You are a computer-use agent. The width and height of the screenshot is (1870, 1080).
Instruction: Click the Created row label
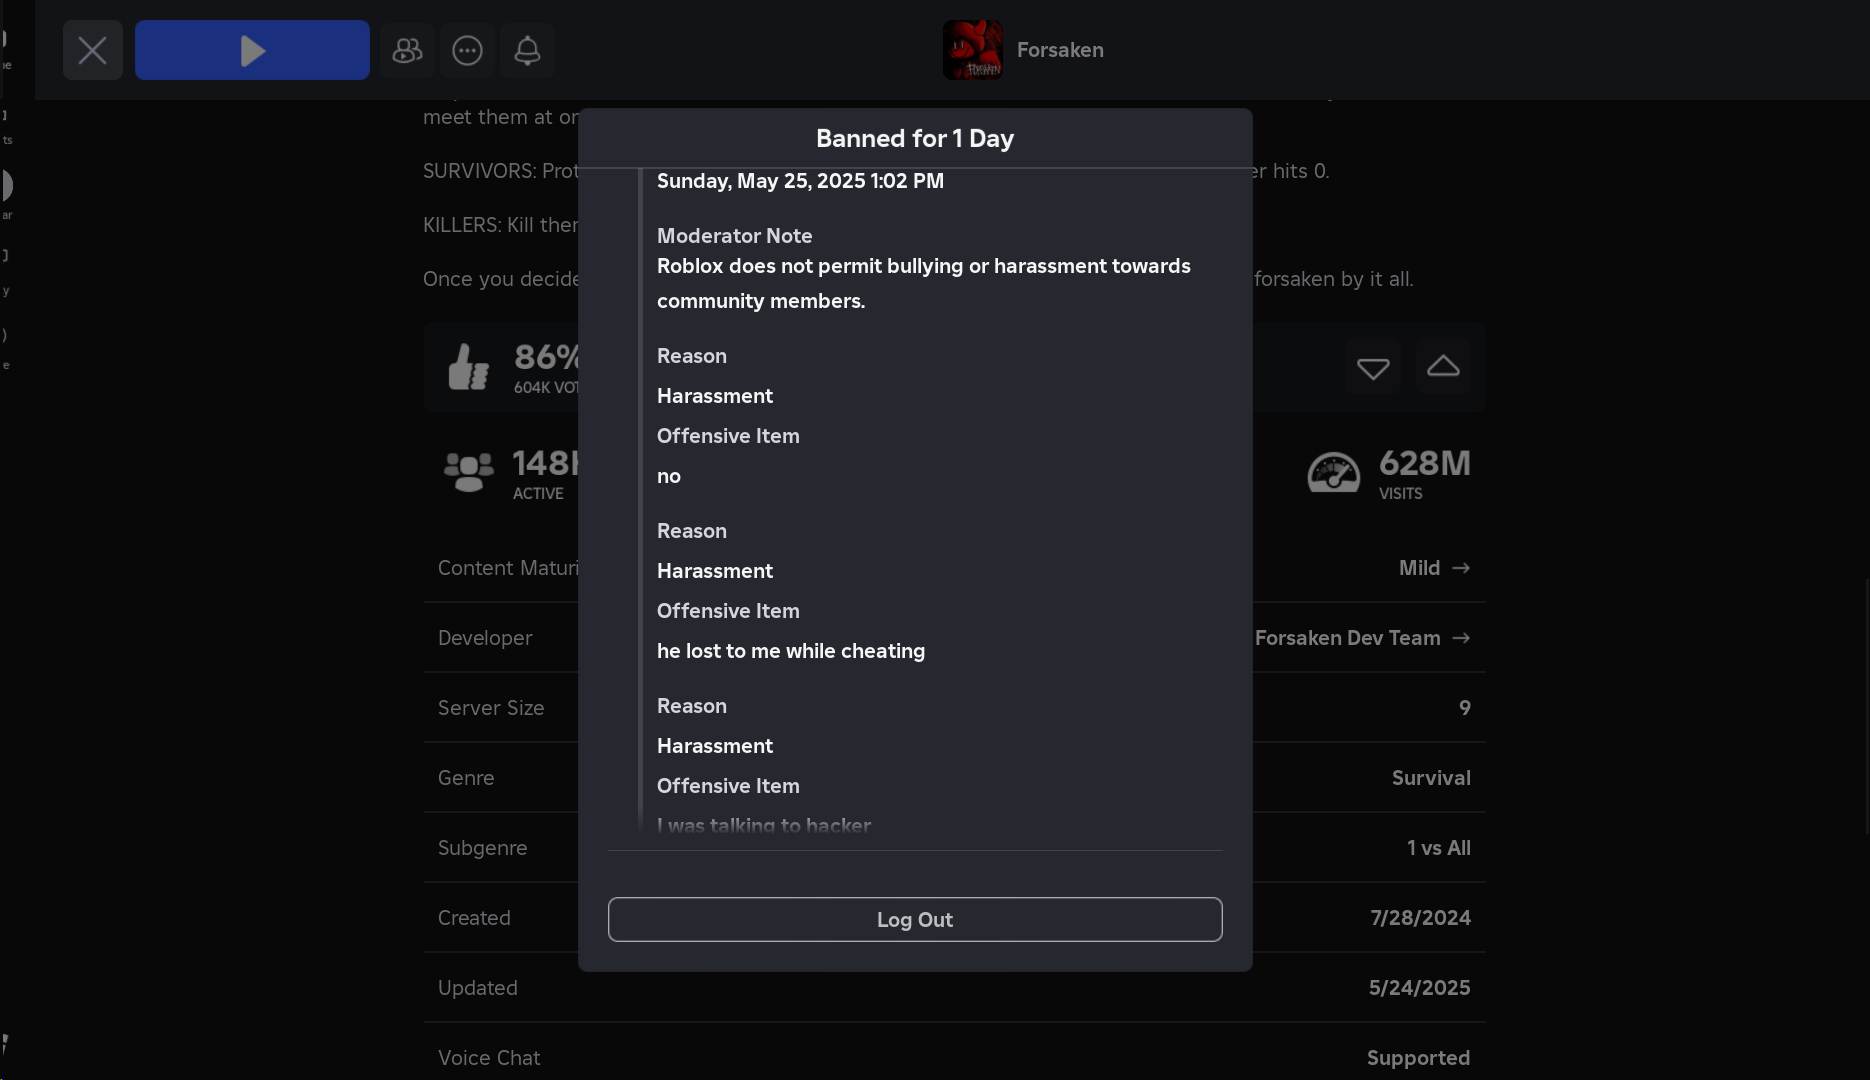pos(474,918)
